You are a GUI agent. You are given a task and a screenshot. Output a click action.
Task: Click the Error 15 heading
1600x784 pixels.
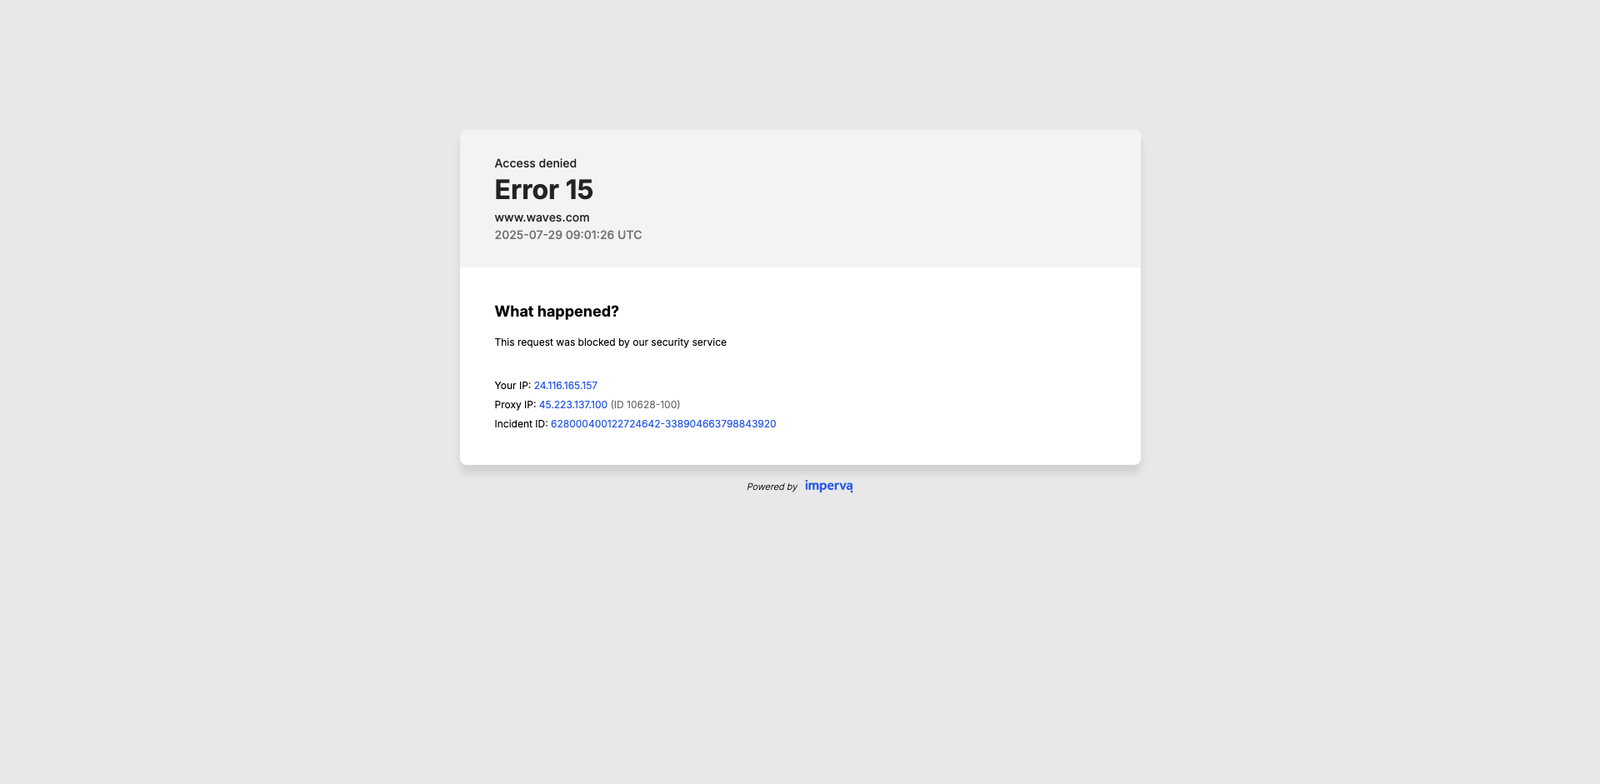point(544,190)
